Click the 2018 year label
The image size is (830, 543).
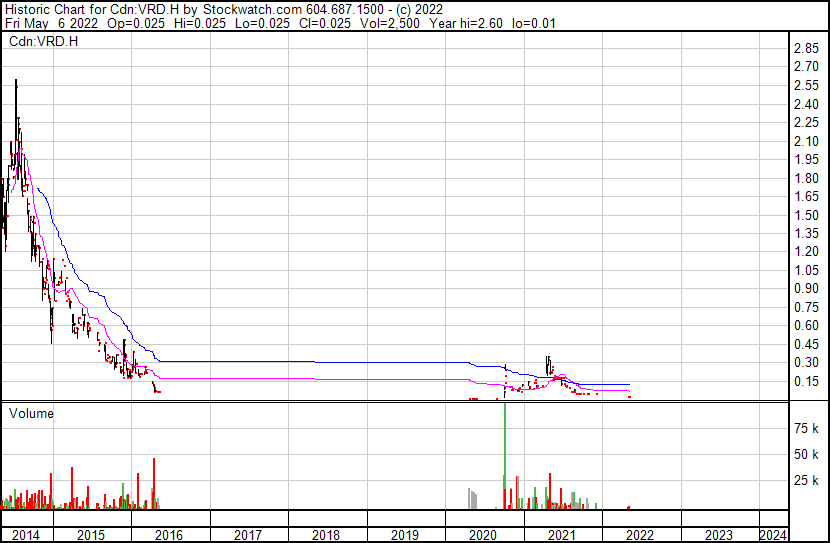(x=327, y=535)
